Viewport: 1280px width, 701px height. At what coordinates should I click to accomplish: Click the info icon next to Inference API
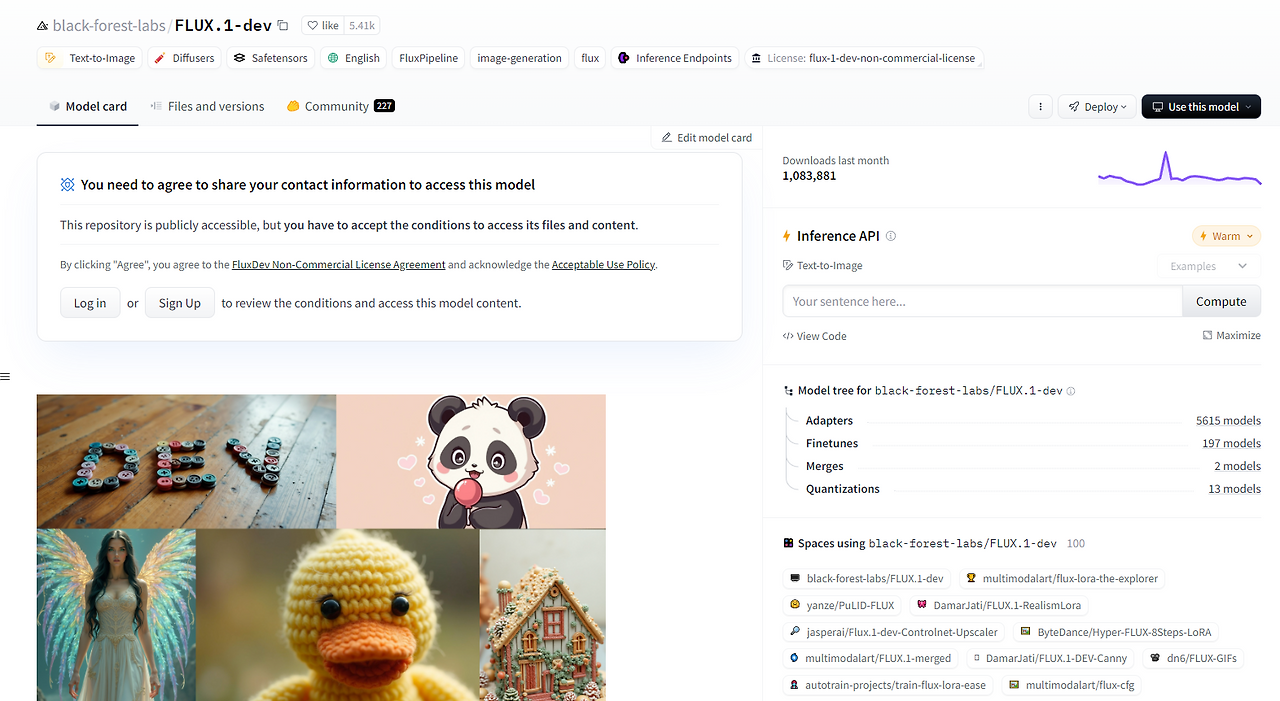coord(891,236)
